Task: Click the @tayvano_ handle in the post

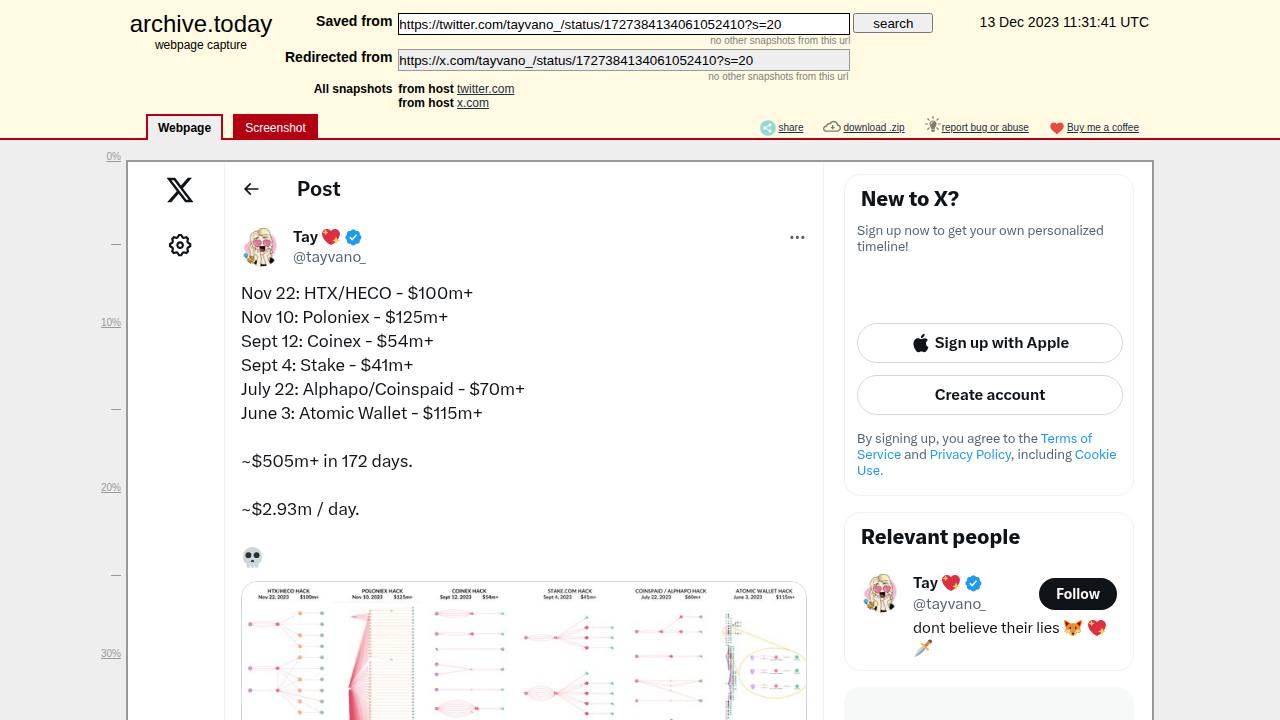Action: coord(329,257)
